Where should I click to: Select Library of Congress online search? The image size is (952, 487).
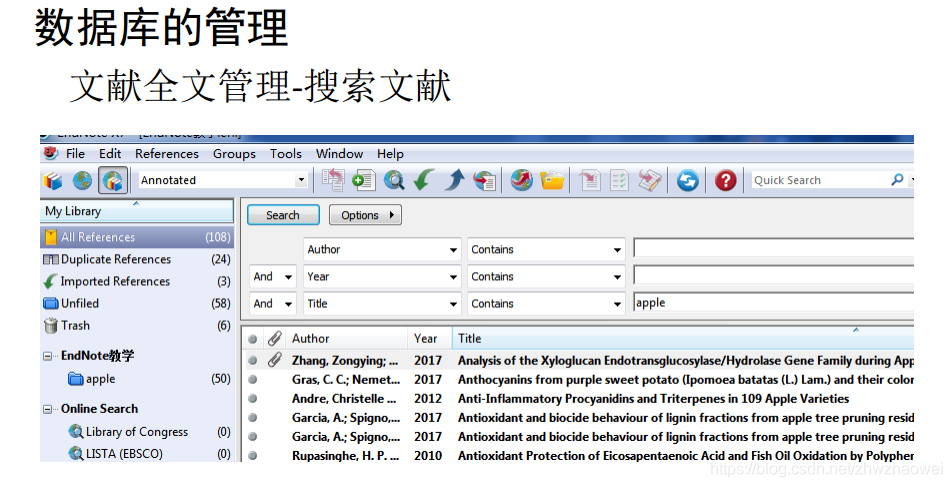tap(137, 432)
